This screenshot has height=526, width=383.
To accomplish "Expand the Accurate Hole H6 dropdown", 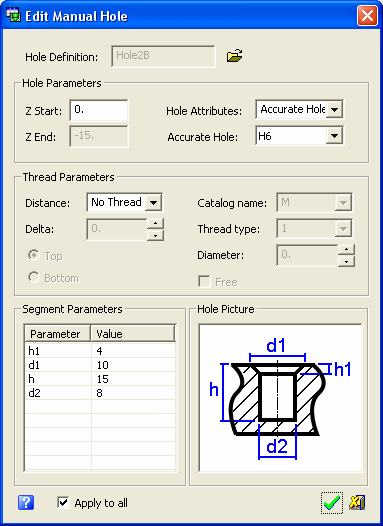I will click(334, 136).
